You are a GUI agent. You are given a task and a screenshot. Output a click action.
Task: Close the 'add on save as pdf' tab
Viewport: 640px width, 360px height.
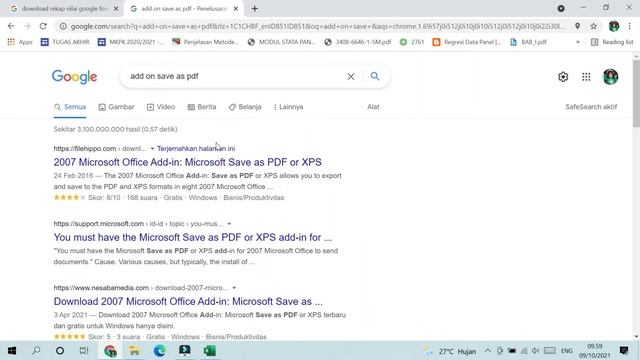coord(236,9)
